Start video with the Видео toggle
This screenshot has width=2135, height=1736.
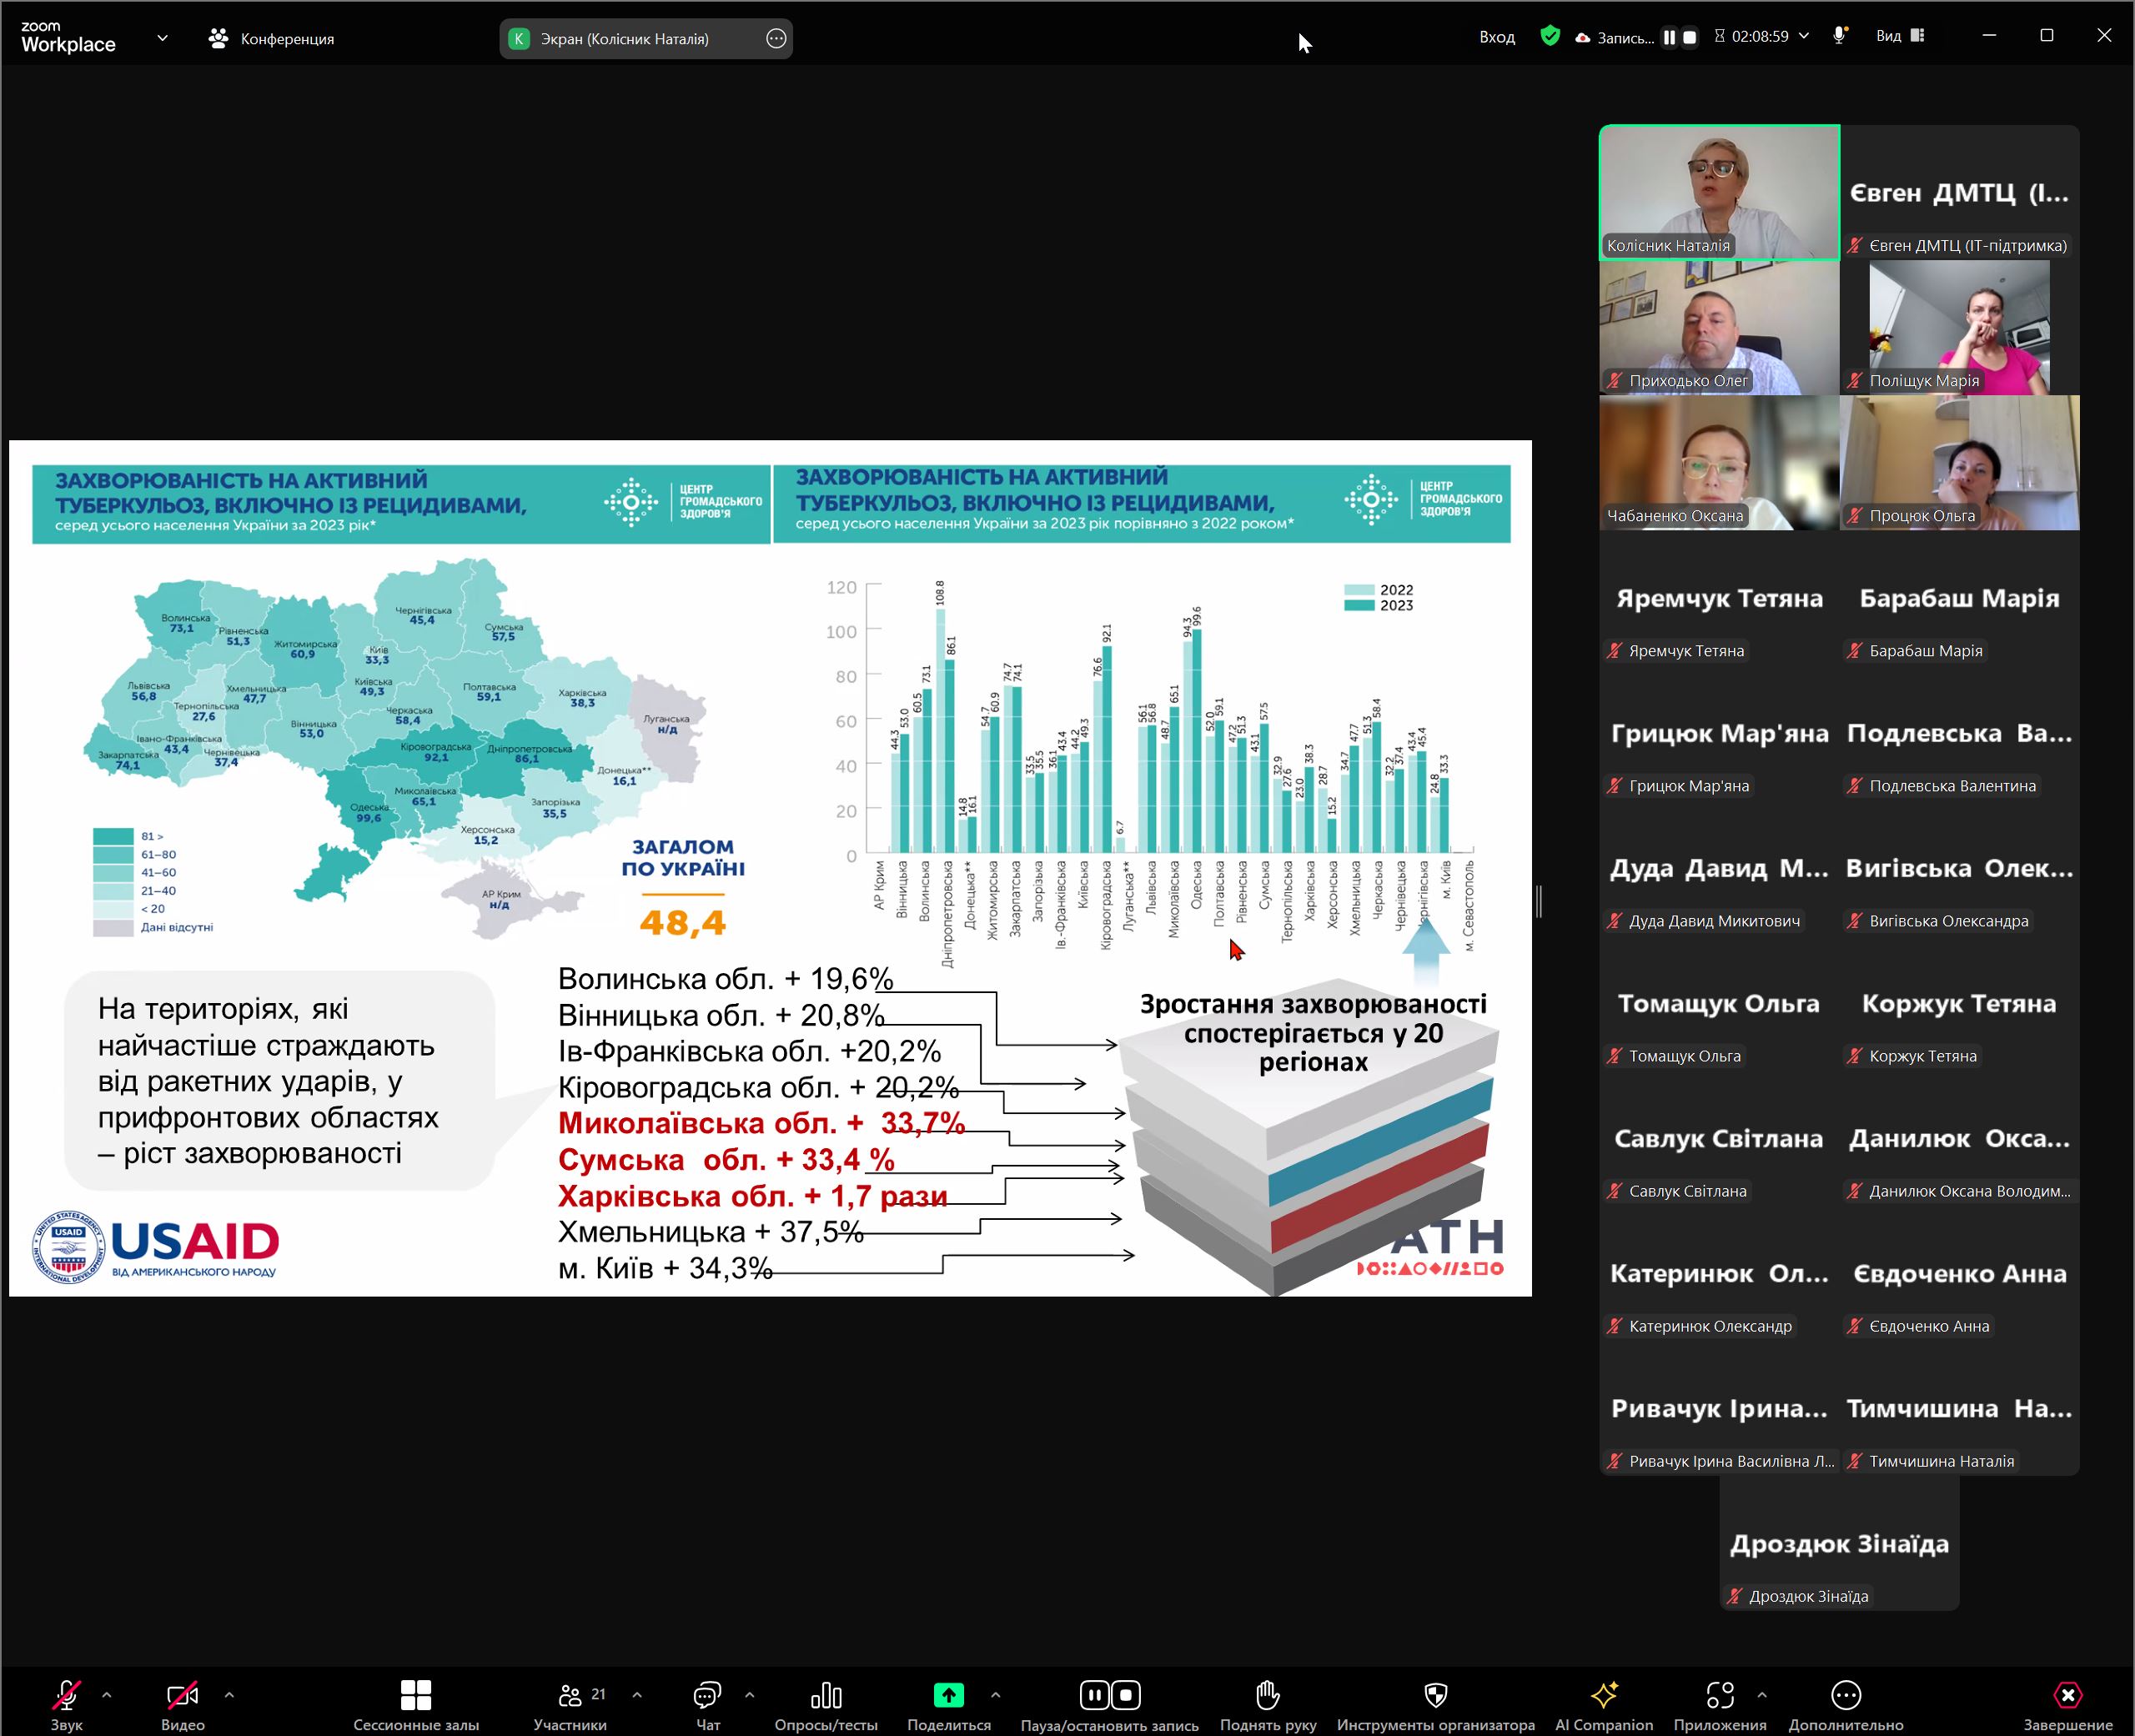tap(182, 1696)
